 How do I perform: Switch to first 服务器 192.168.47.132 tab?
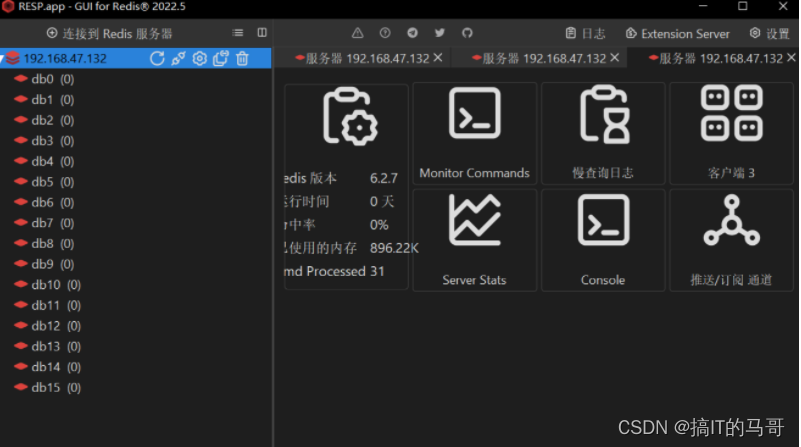(x=362, y=58)
